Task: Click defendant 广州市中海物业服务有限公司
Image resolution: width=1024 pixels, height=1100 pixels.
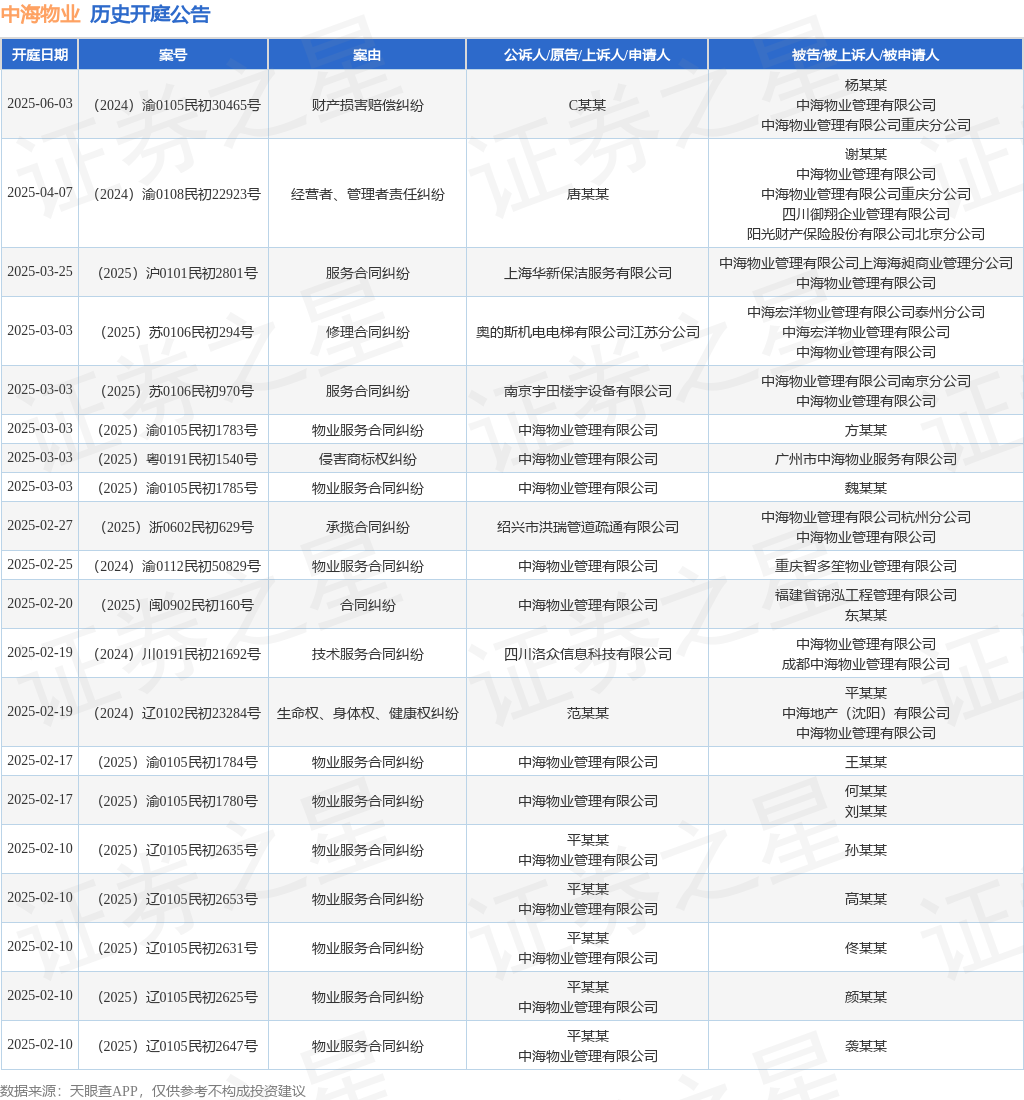Action: tap(865, 459)
